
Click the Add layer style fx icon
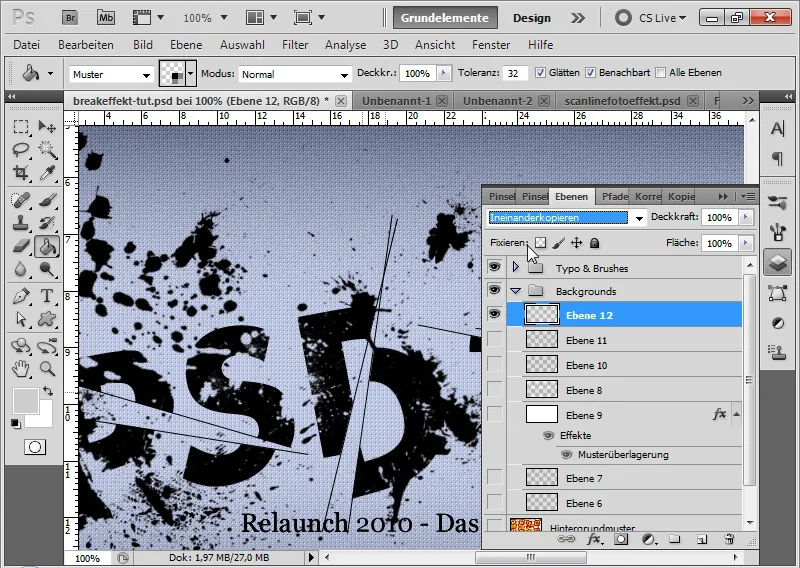[x=593, y=539]
